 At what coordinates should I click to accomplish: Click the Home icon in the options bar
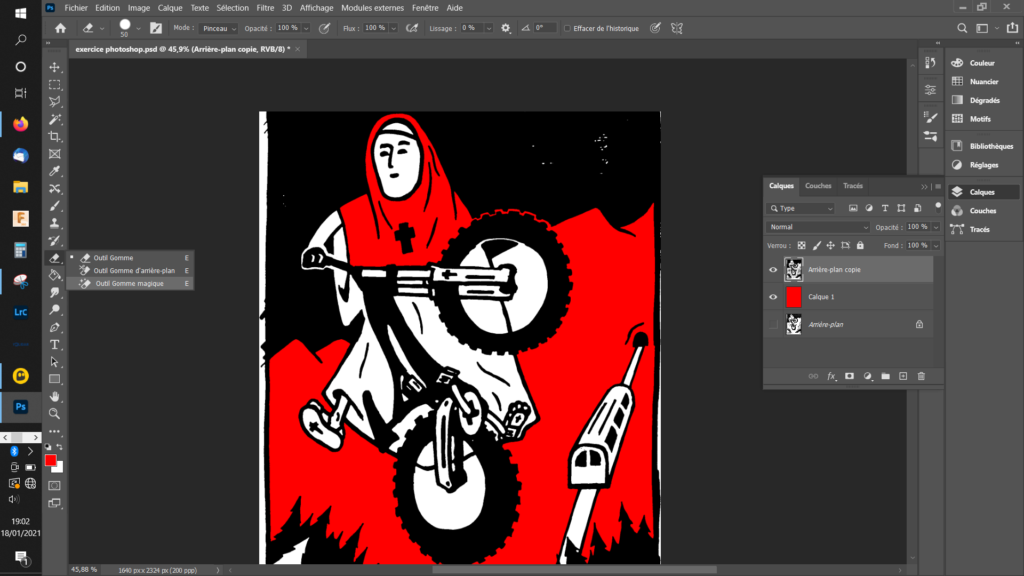(61, 28)
